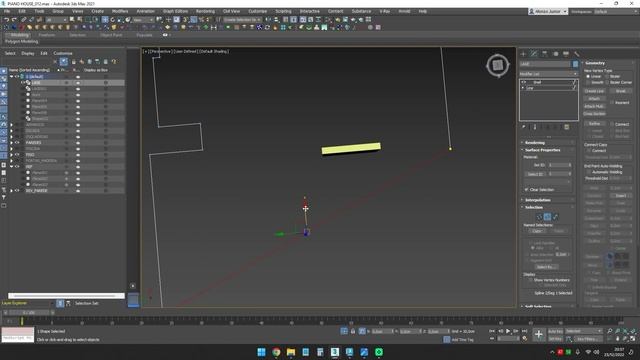
Task: Toggle visibility eye of PAREDES layer
Action: coord(17,143)
